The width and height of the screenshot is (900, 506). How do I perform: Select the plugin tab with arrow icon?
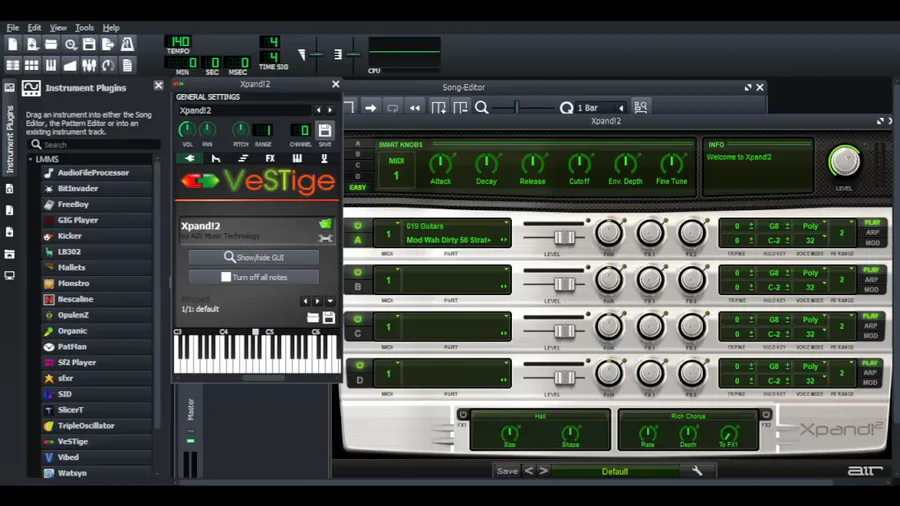pyautogui.click(x=189, y=158)
